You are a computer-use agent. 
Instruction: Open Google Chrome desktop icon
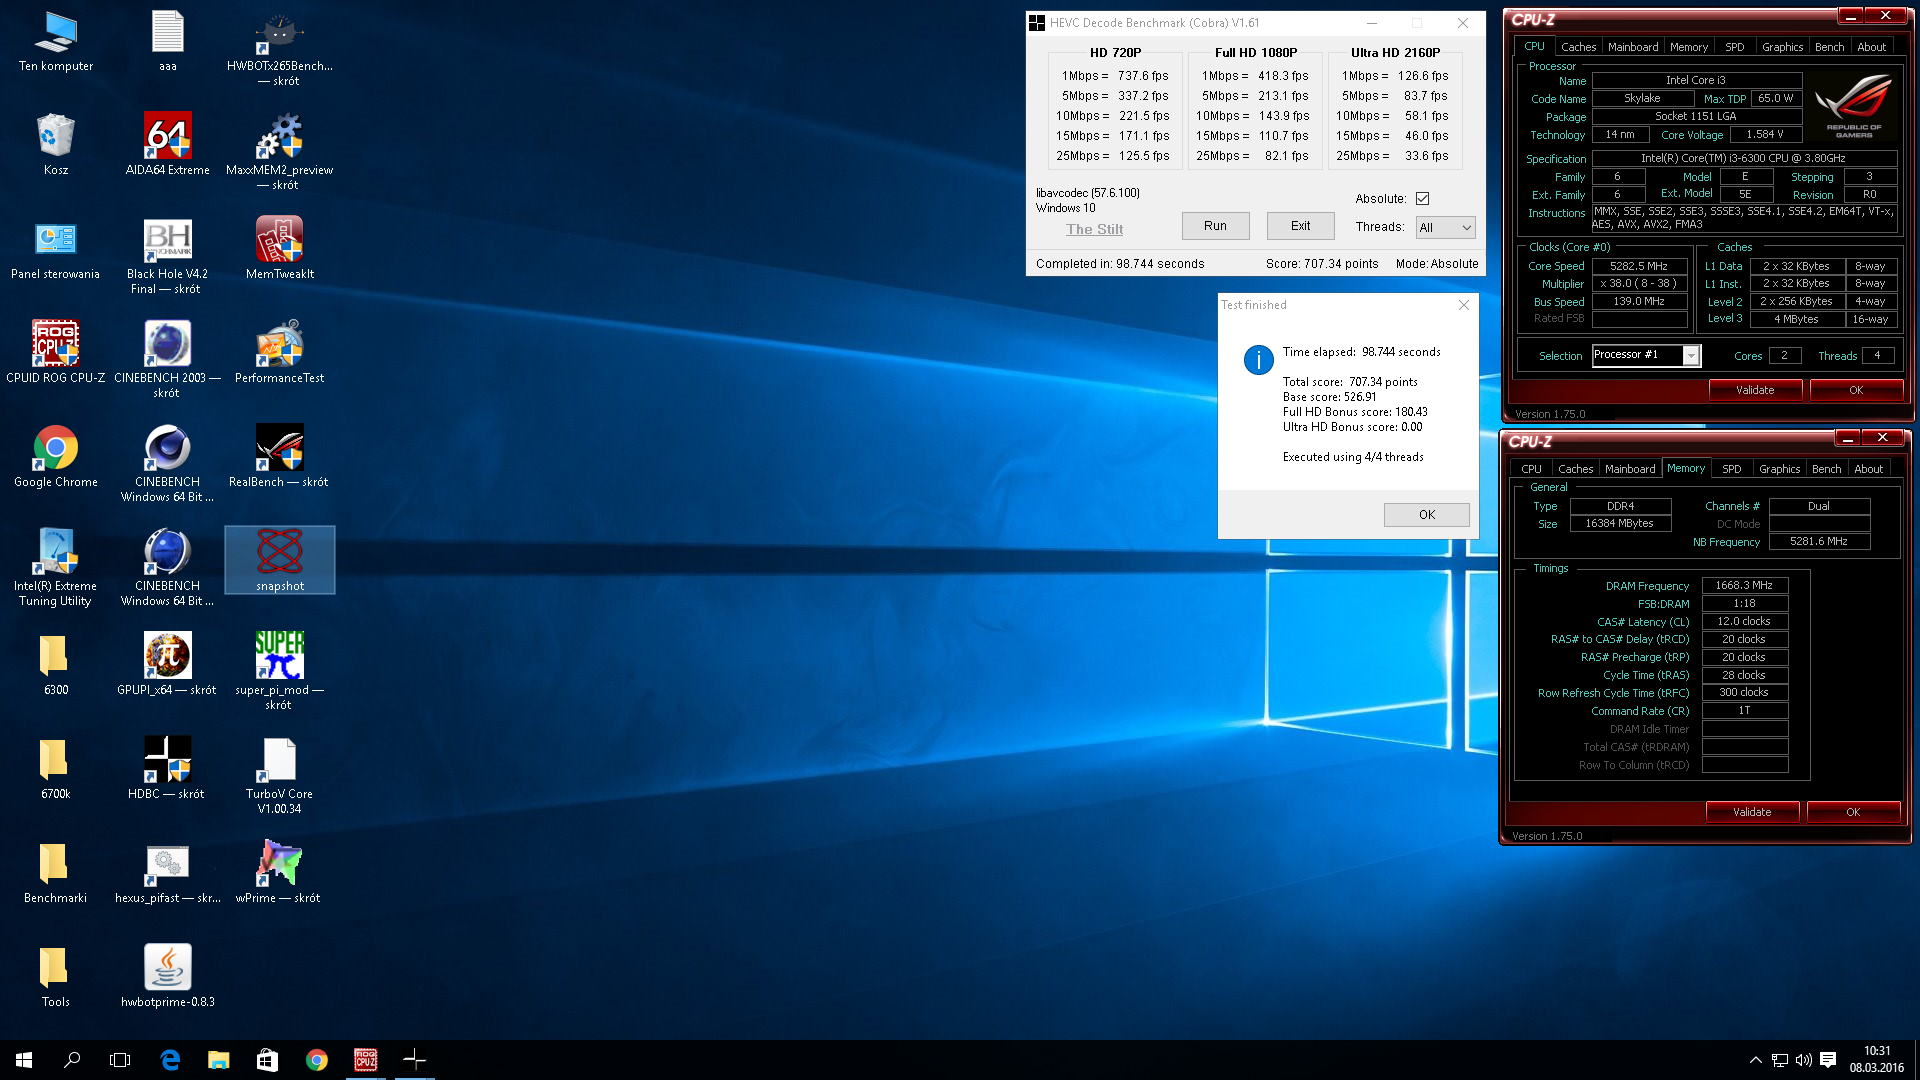coord(56,456)
